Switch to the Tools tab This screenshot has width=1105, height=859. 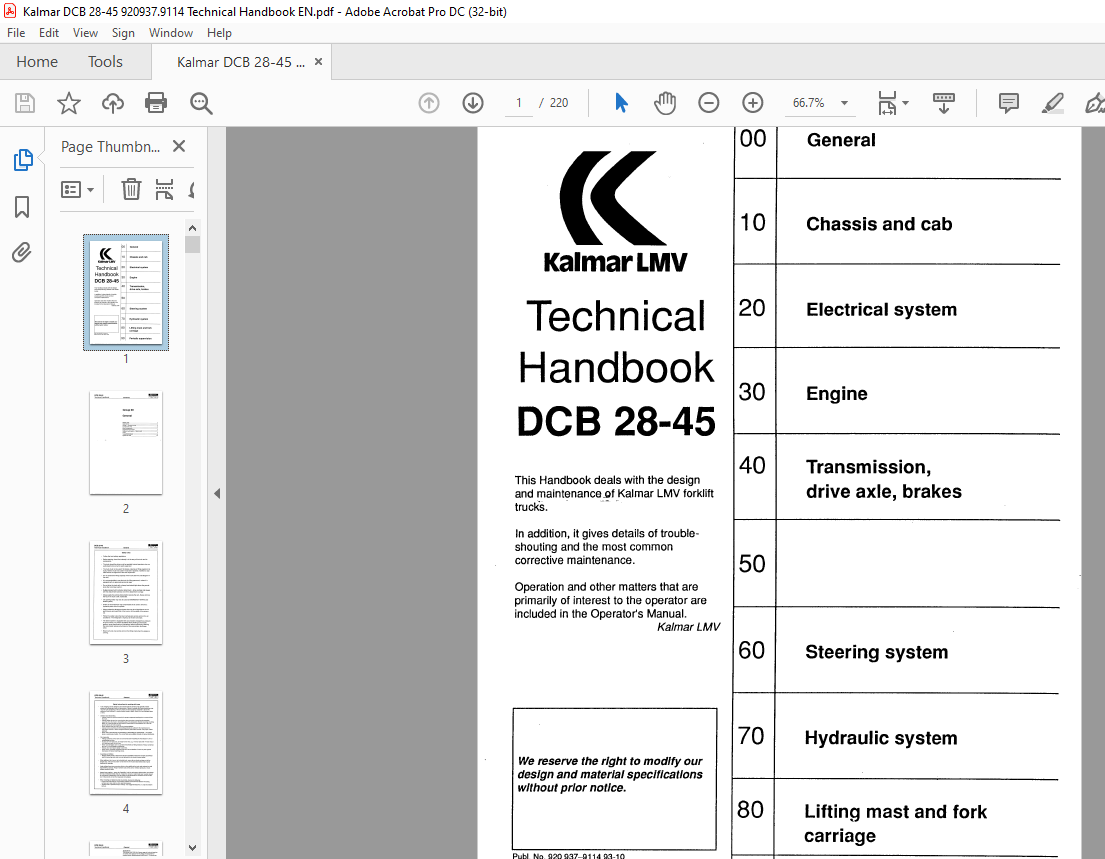[105, 61]
